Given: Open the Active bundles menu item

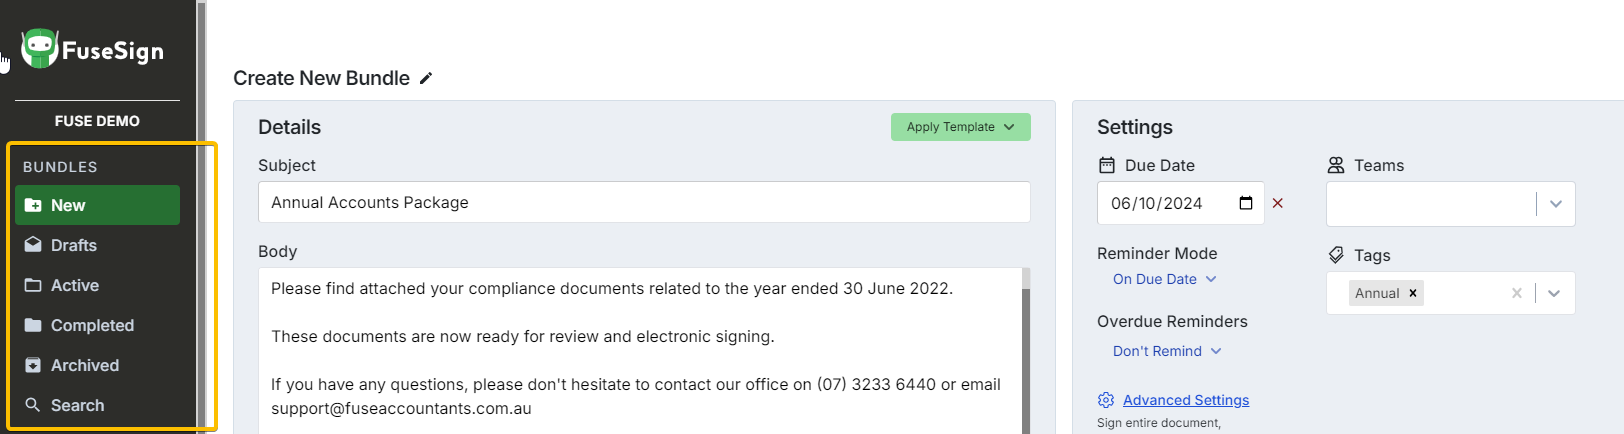Looking at the screenshot, I should (75, 285).
